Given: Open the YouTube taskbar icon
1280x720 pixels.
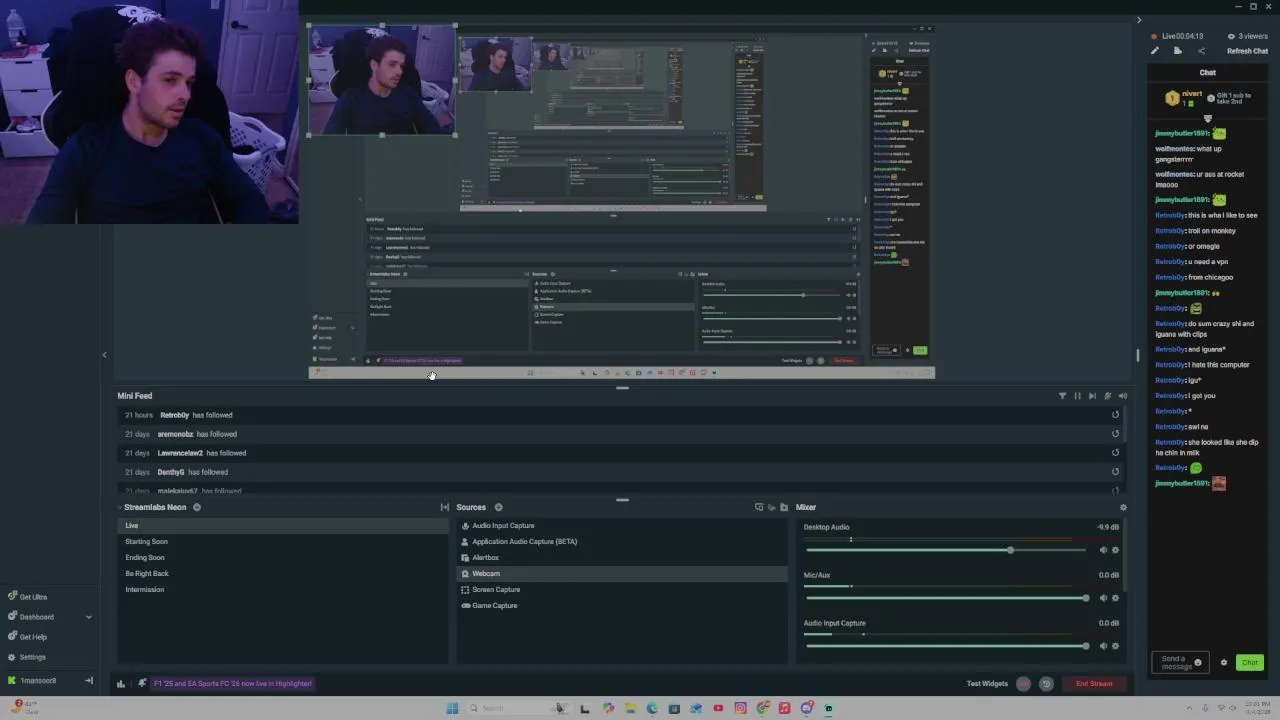Looking at the screenshot, I should point(718,708).
